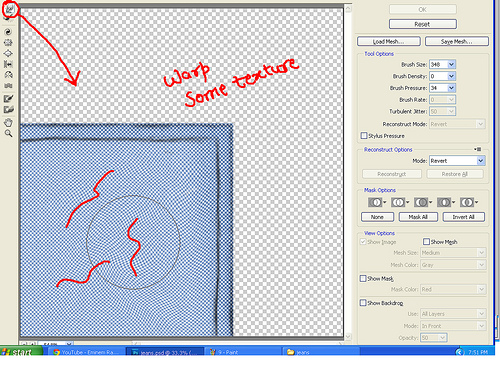Open the Replace Selection mask option
The width and height of the screenshot is (500, 371).
coord(377,202)
